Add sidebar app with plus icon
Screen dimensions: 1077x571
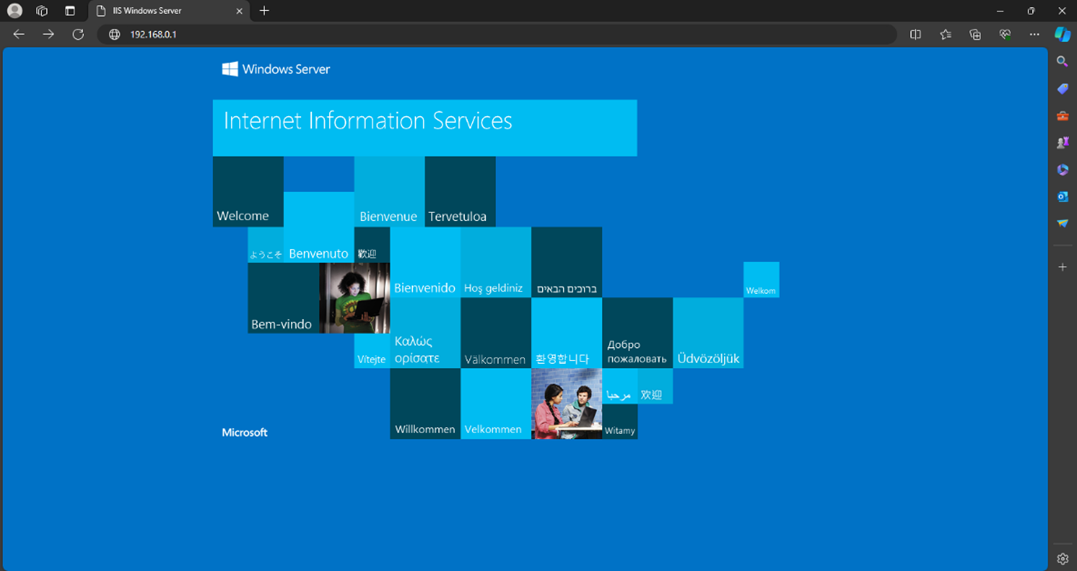[x=1063, y=267]
